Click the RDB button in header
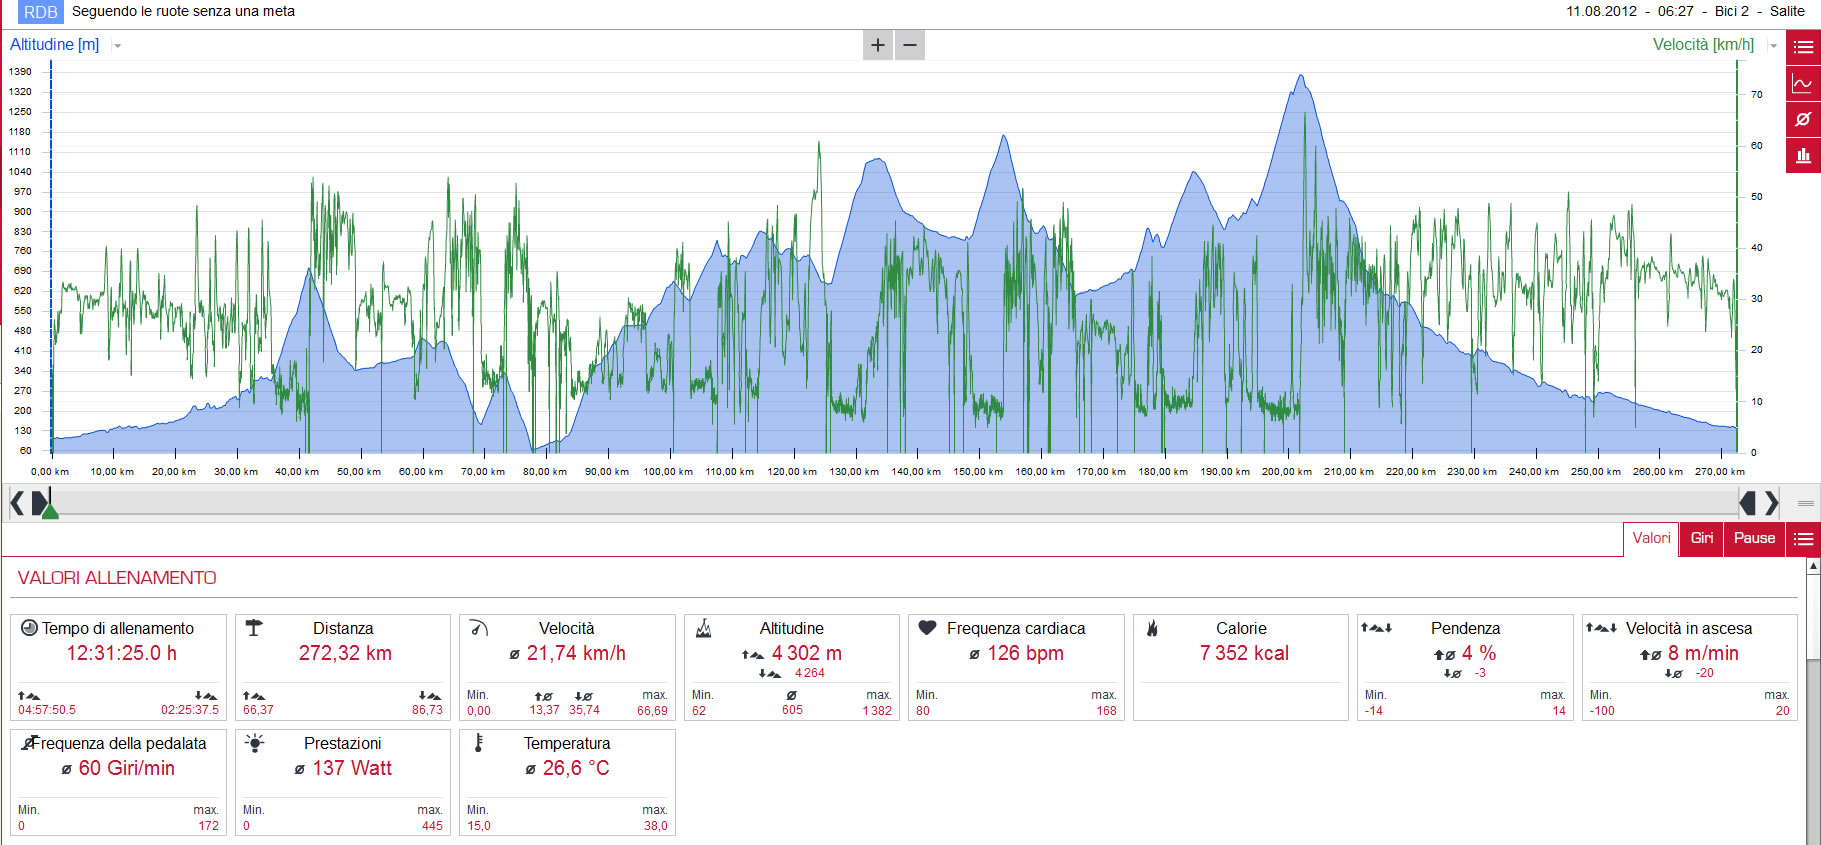 [41, 12]
